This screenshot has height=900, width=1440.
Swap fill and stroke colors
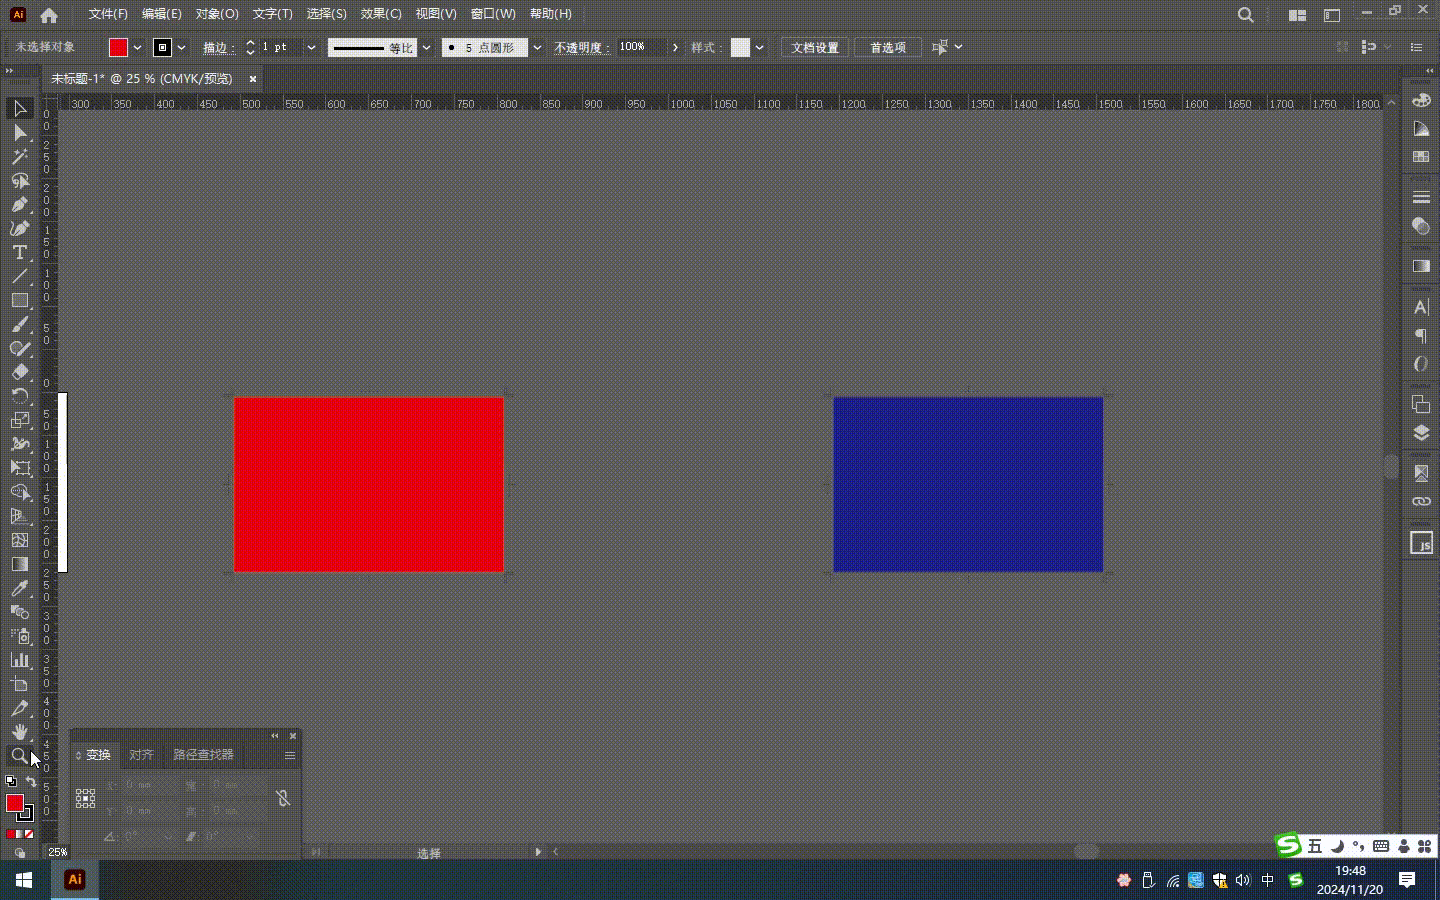(x=31, y=781)
